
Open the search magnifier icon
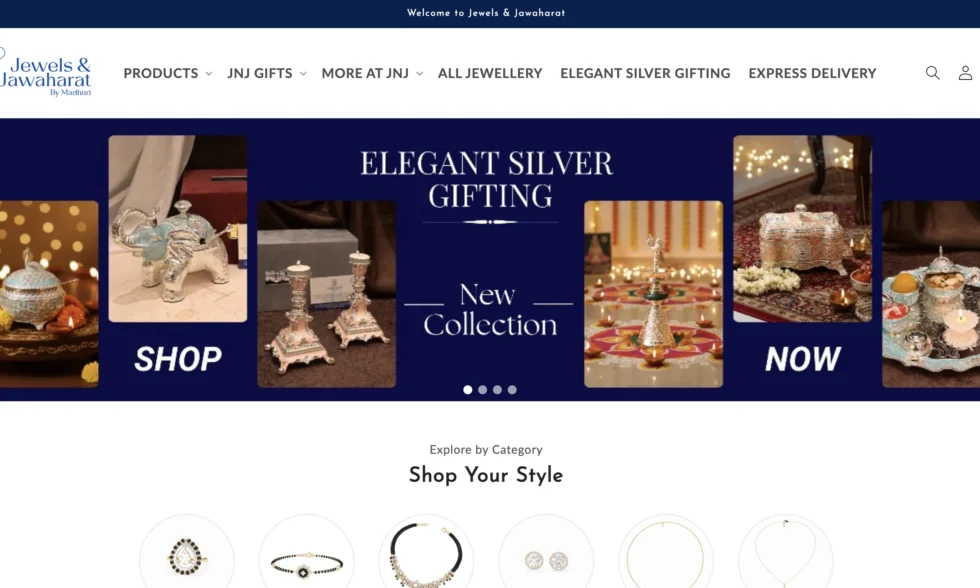[x=932, y=73]
